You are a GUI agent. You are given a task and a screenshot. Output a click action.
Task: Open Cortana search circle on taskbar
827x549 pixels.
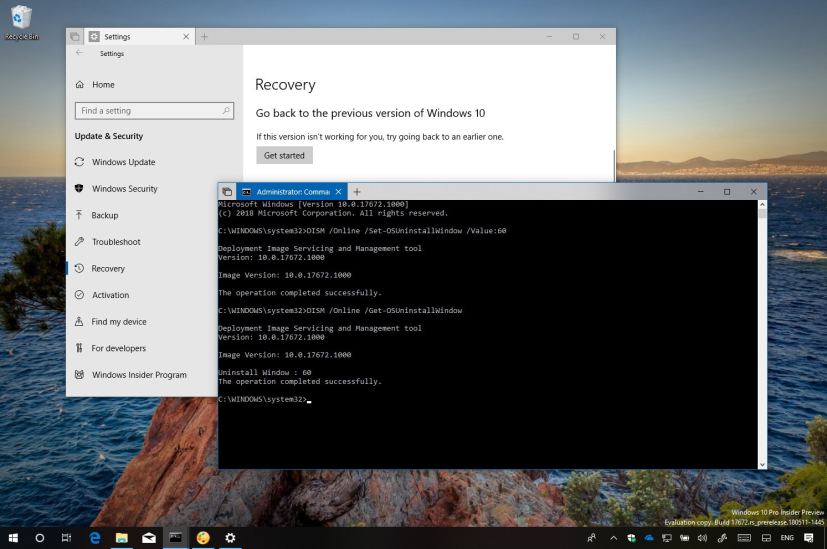click(40, 538)
